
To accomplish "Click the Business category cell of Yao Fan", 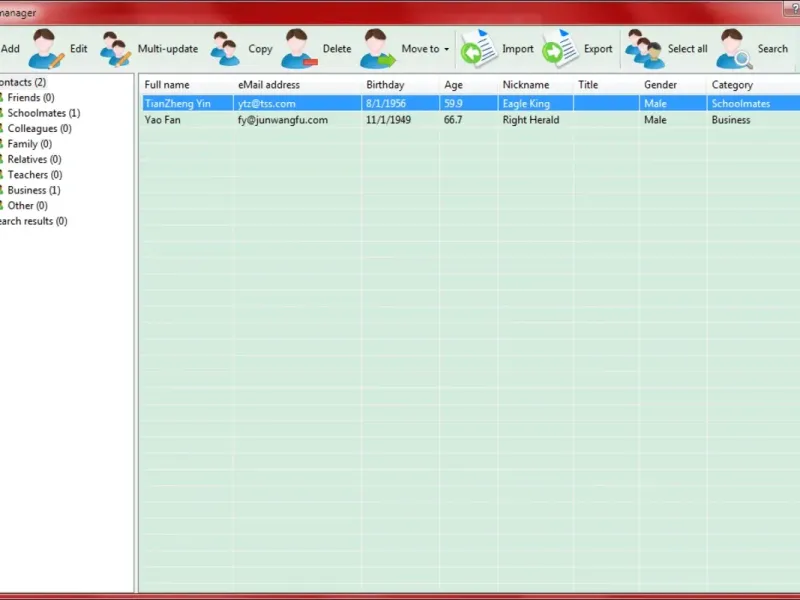I will (731, 120).
